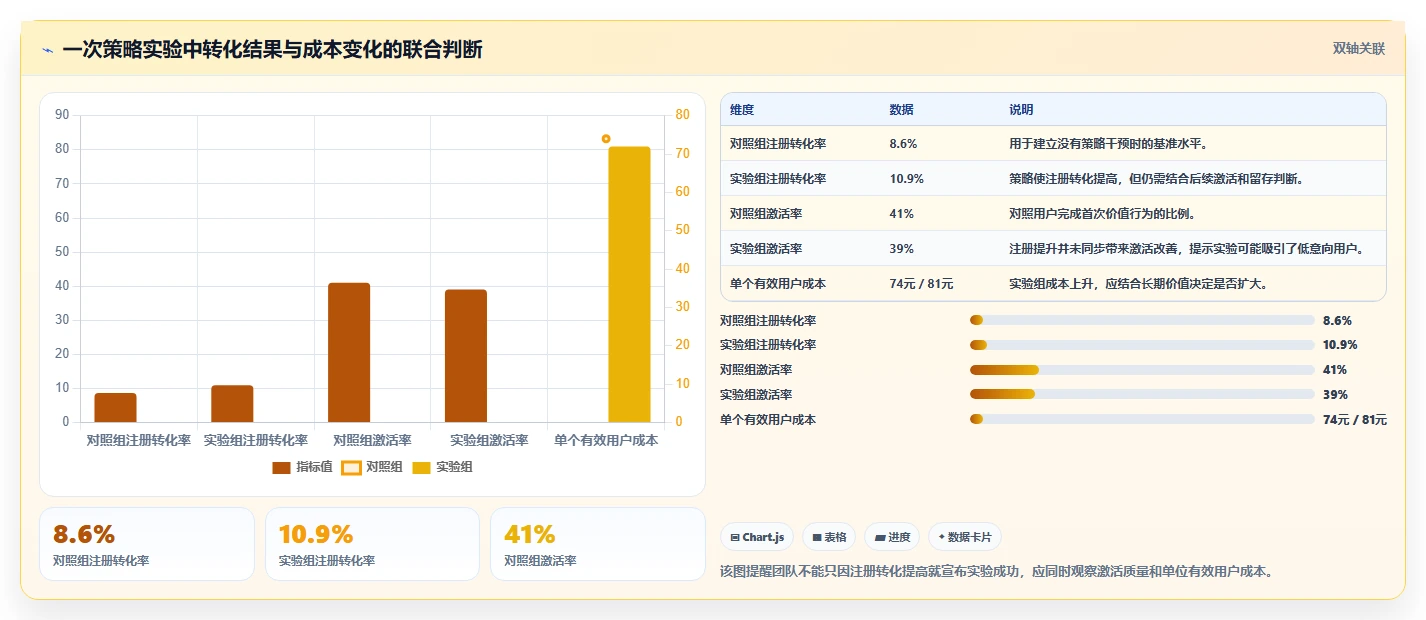Click the chart bar for 实验组激活率
The image size is (1426, 620).
point(466,356)
